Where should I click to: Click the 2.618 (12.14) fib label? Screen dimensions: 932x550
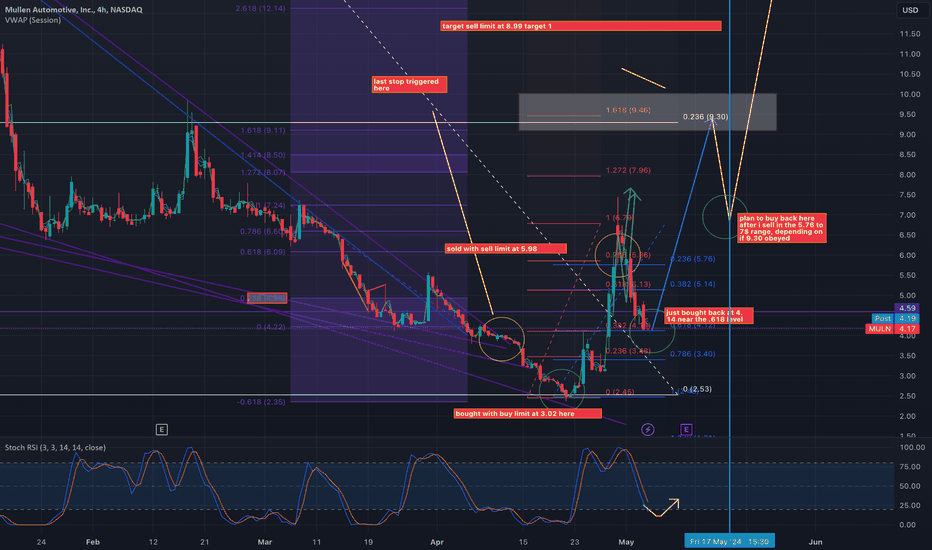coord(260,8)
